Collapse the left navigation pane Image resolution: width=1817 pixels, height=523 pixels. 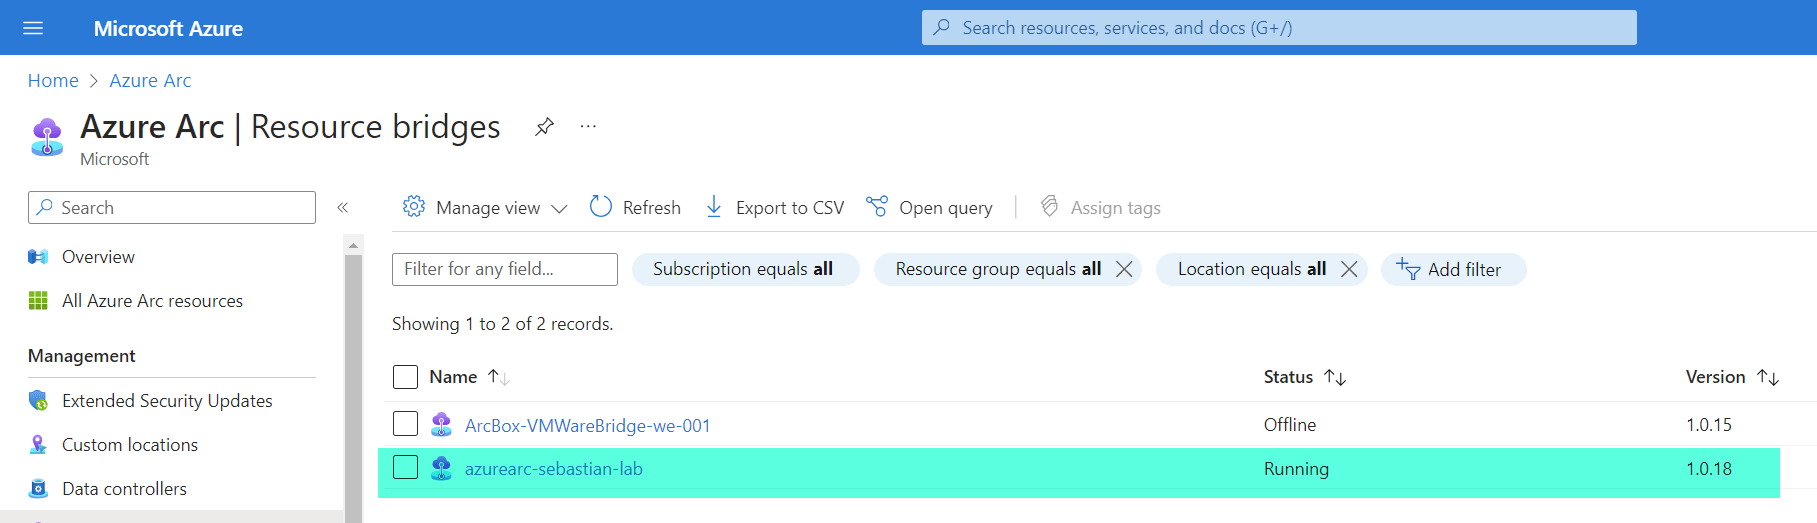(x=342, y=208)
